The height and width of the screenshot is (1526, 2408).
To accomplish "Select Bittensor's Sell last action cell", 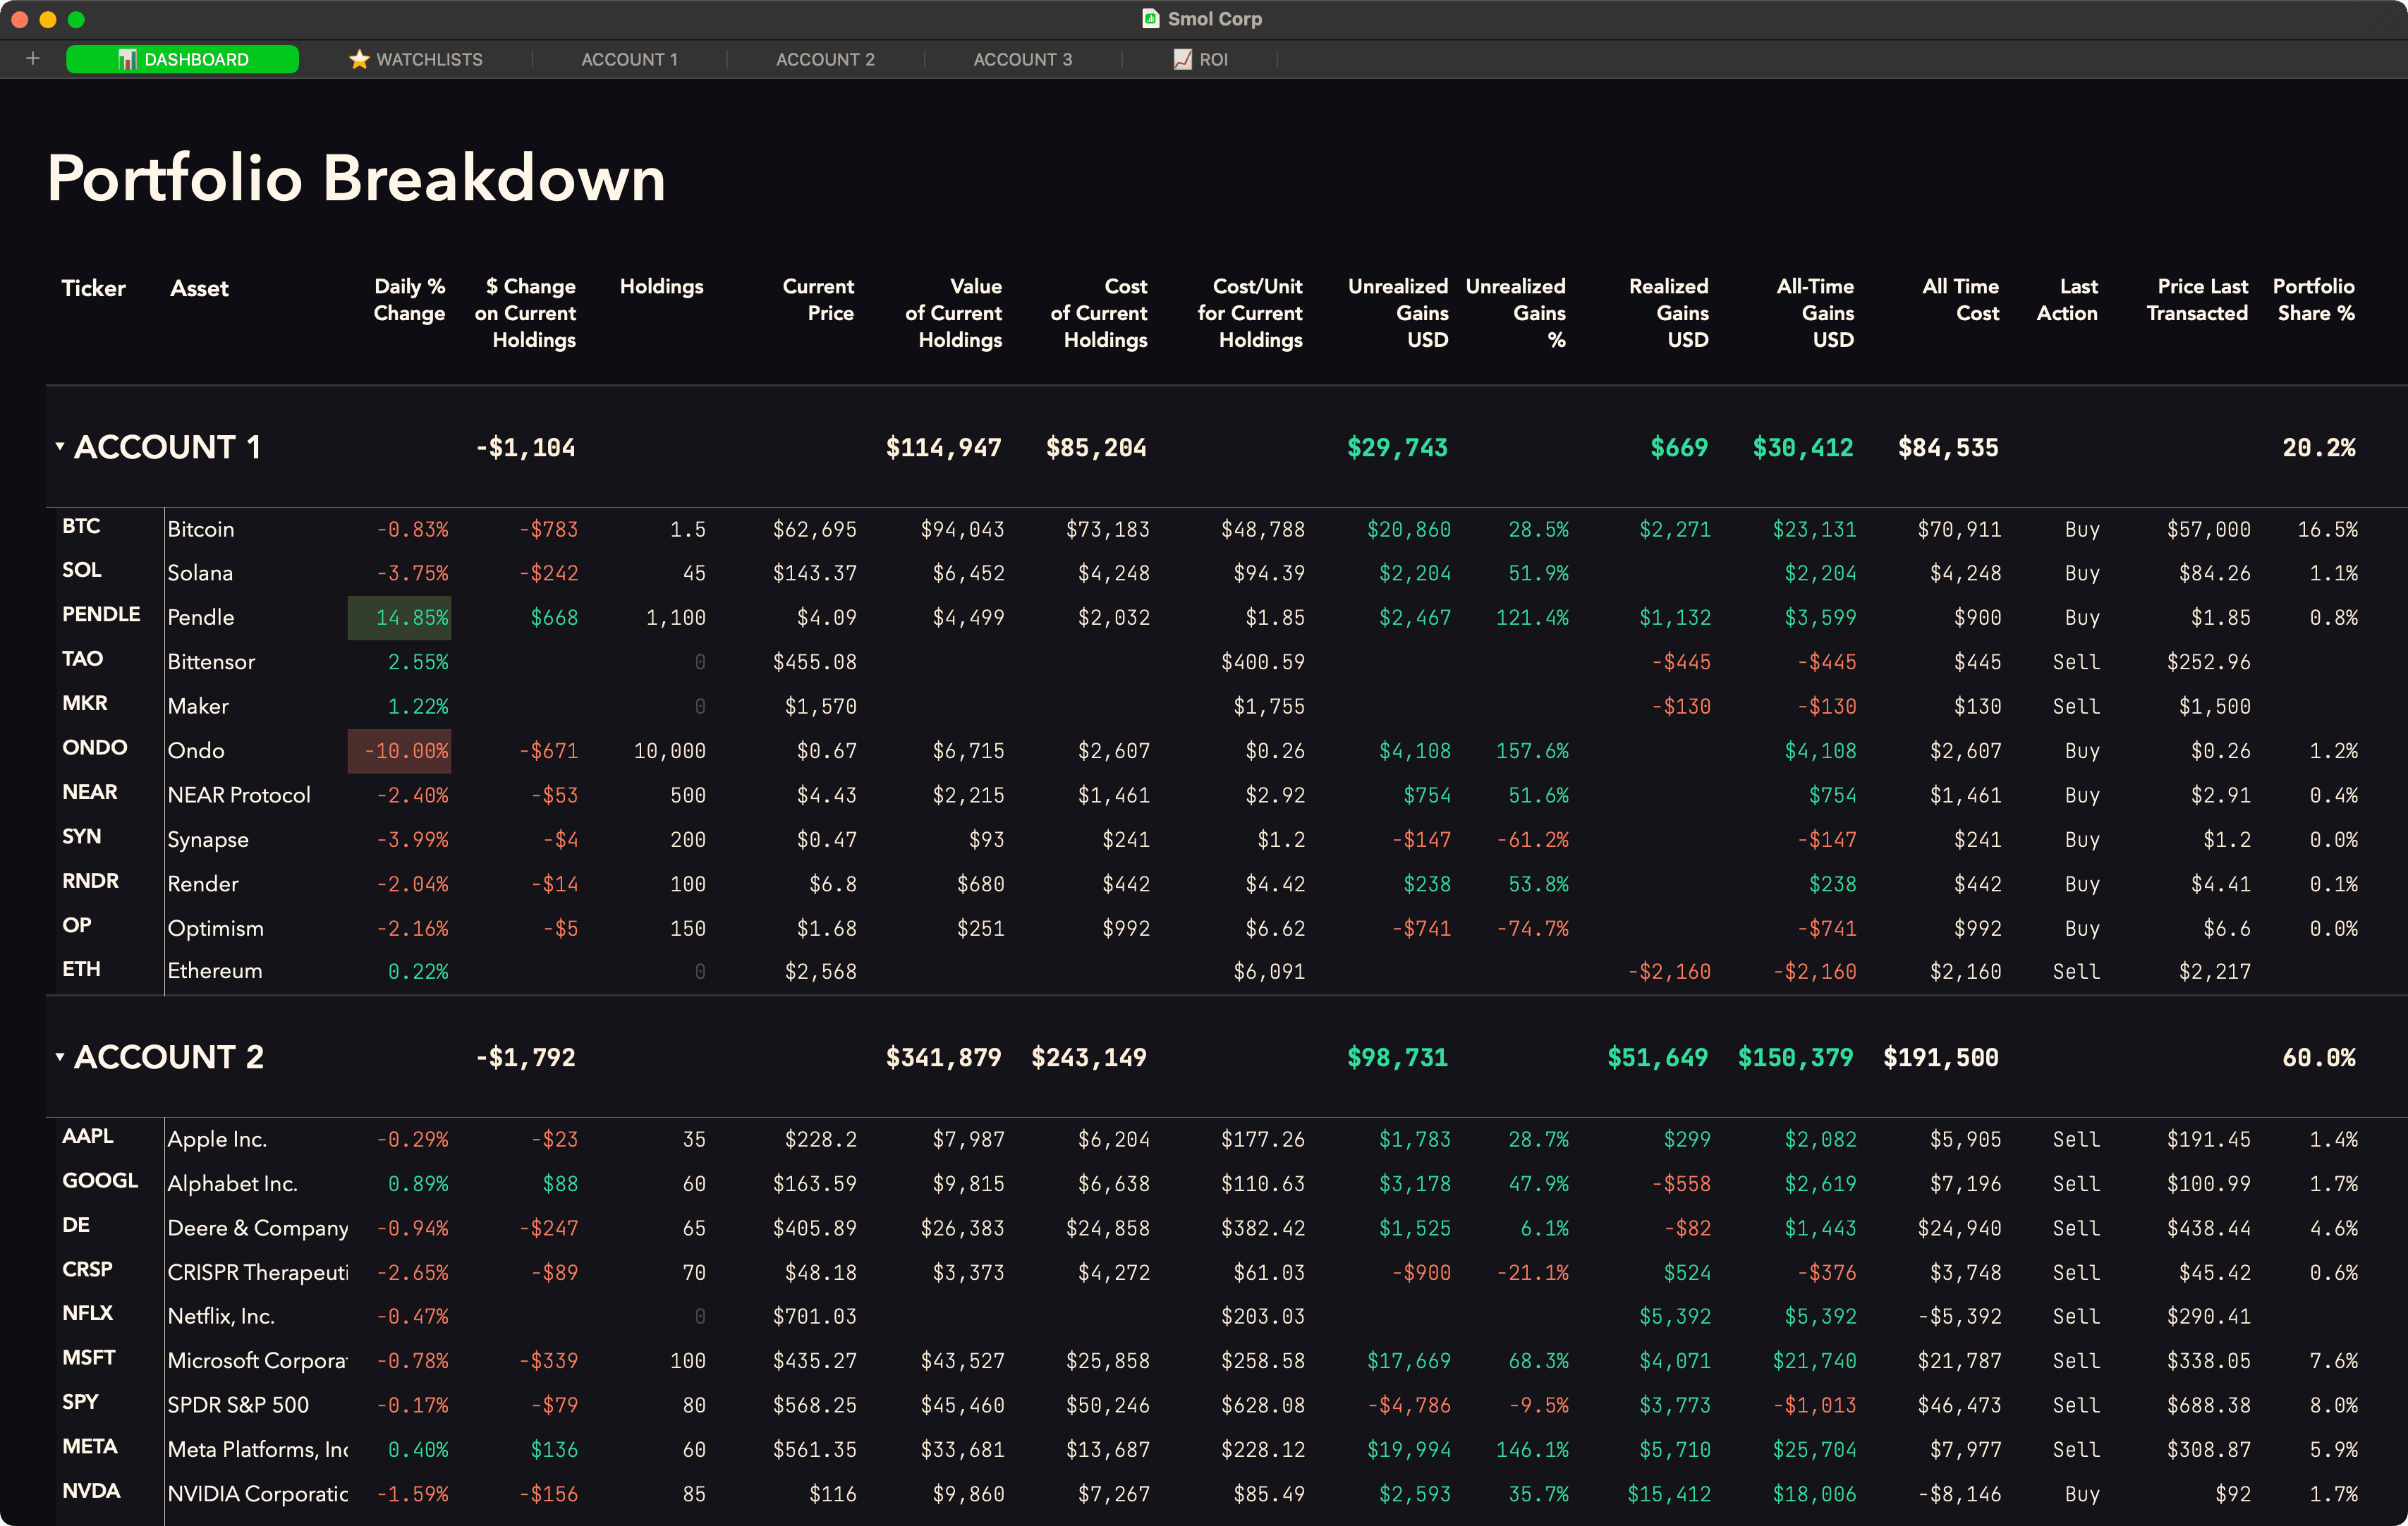I will (2076, 662).
